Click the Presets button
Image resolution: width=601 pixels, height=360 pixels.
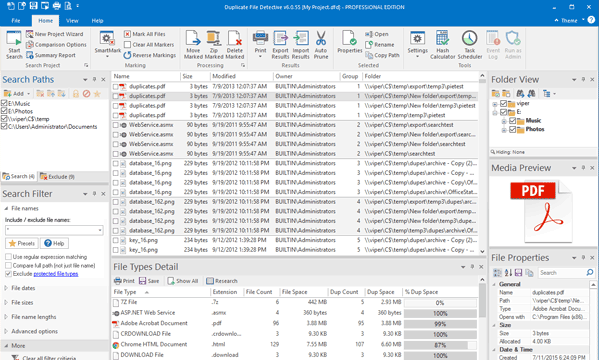tap(22, 243)
